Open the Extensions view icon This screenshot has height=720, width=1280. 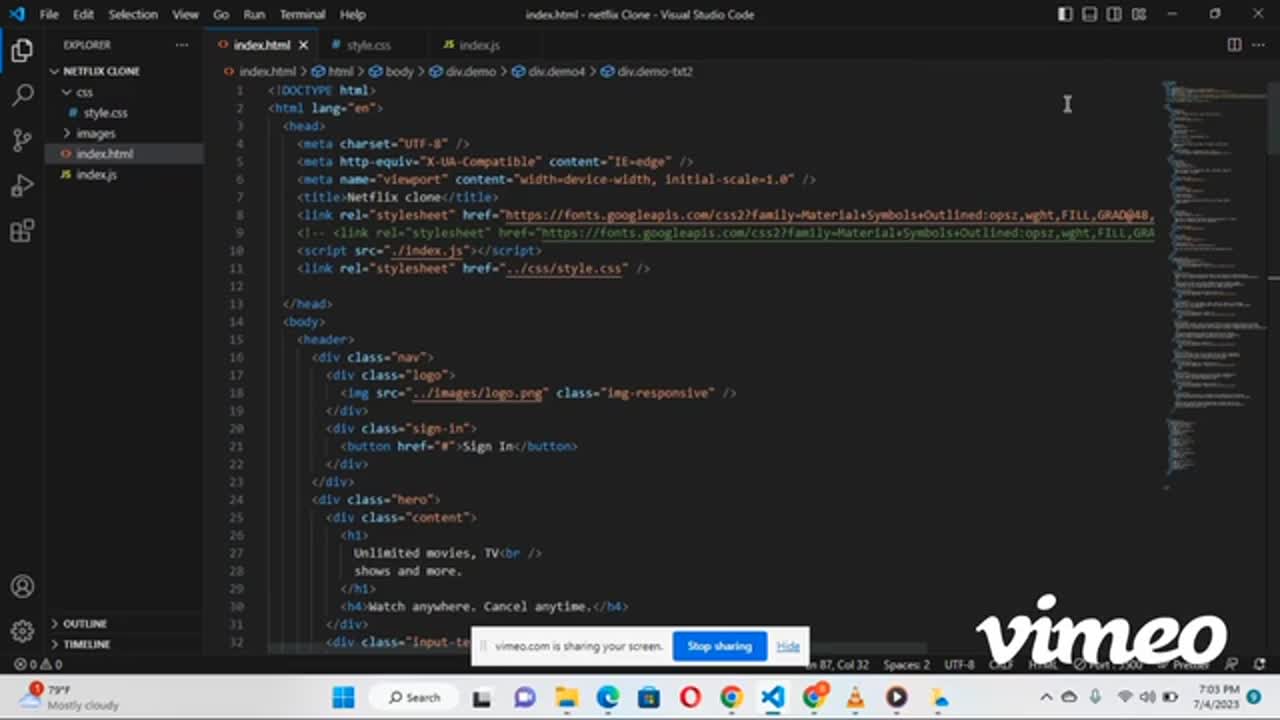pos(22,232)
